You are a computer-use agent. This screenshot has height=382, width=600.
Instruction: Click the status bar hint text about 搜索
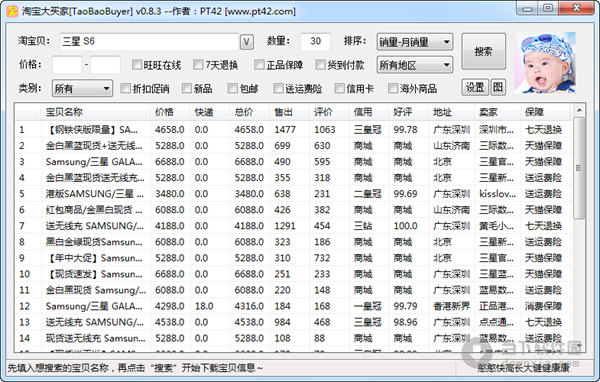[135, 368]
